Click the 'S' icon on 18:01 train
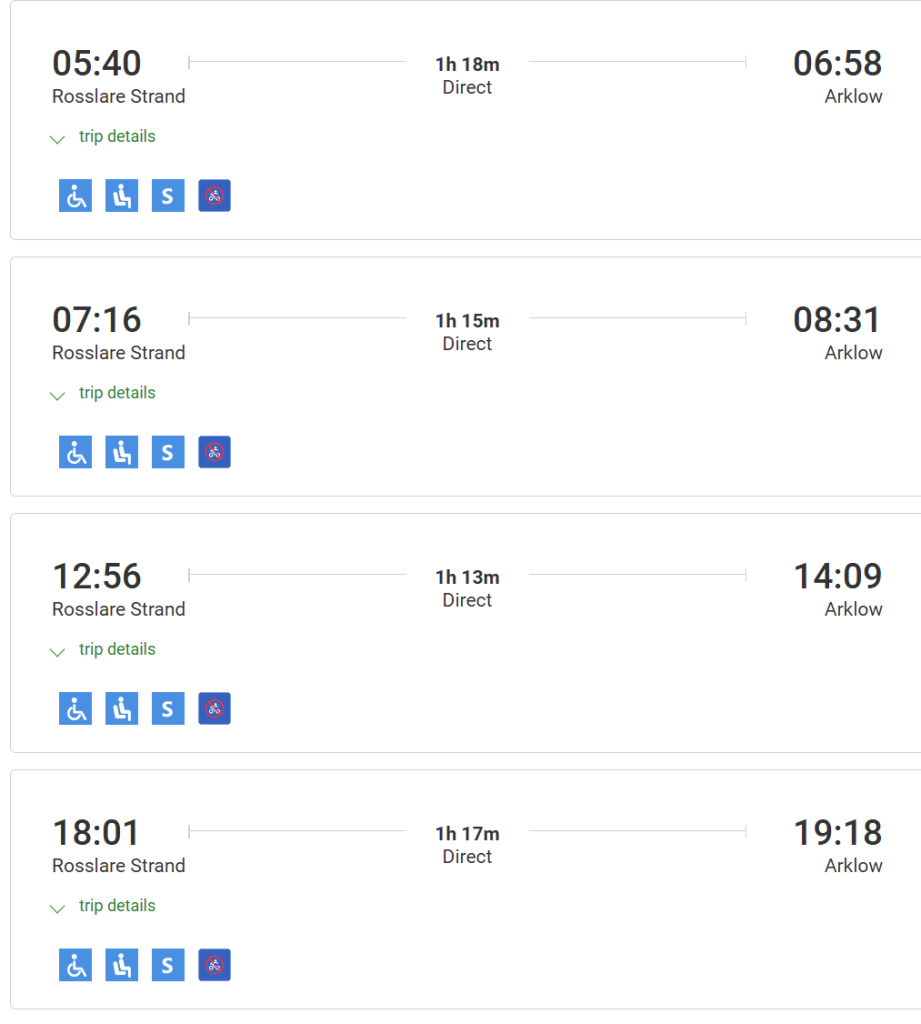 [167, 965]
